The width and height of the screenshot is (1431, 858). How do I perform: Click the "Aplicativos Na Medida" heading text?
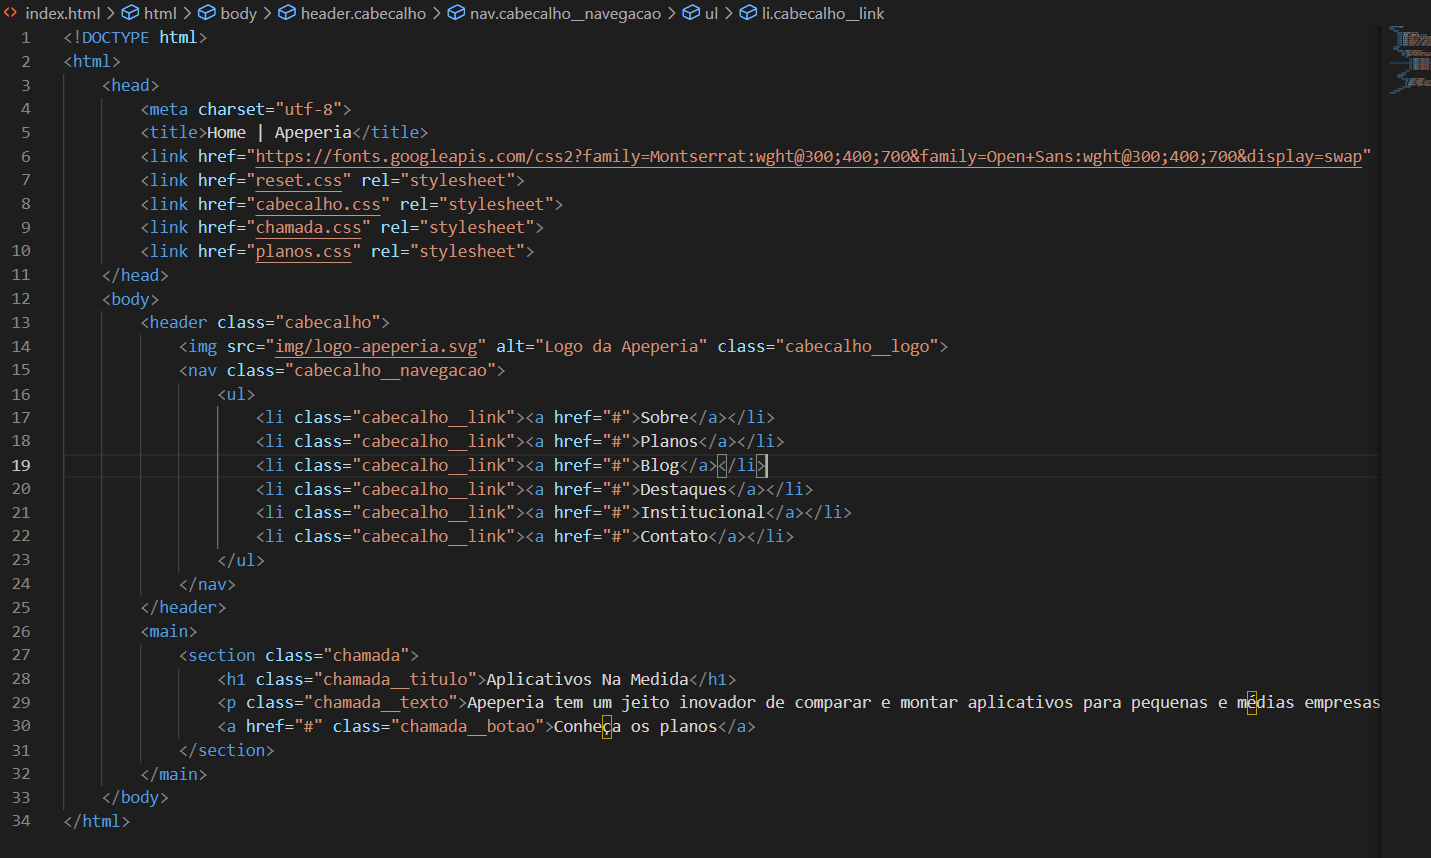click(587, 679)
